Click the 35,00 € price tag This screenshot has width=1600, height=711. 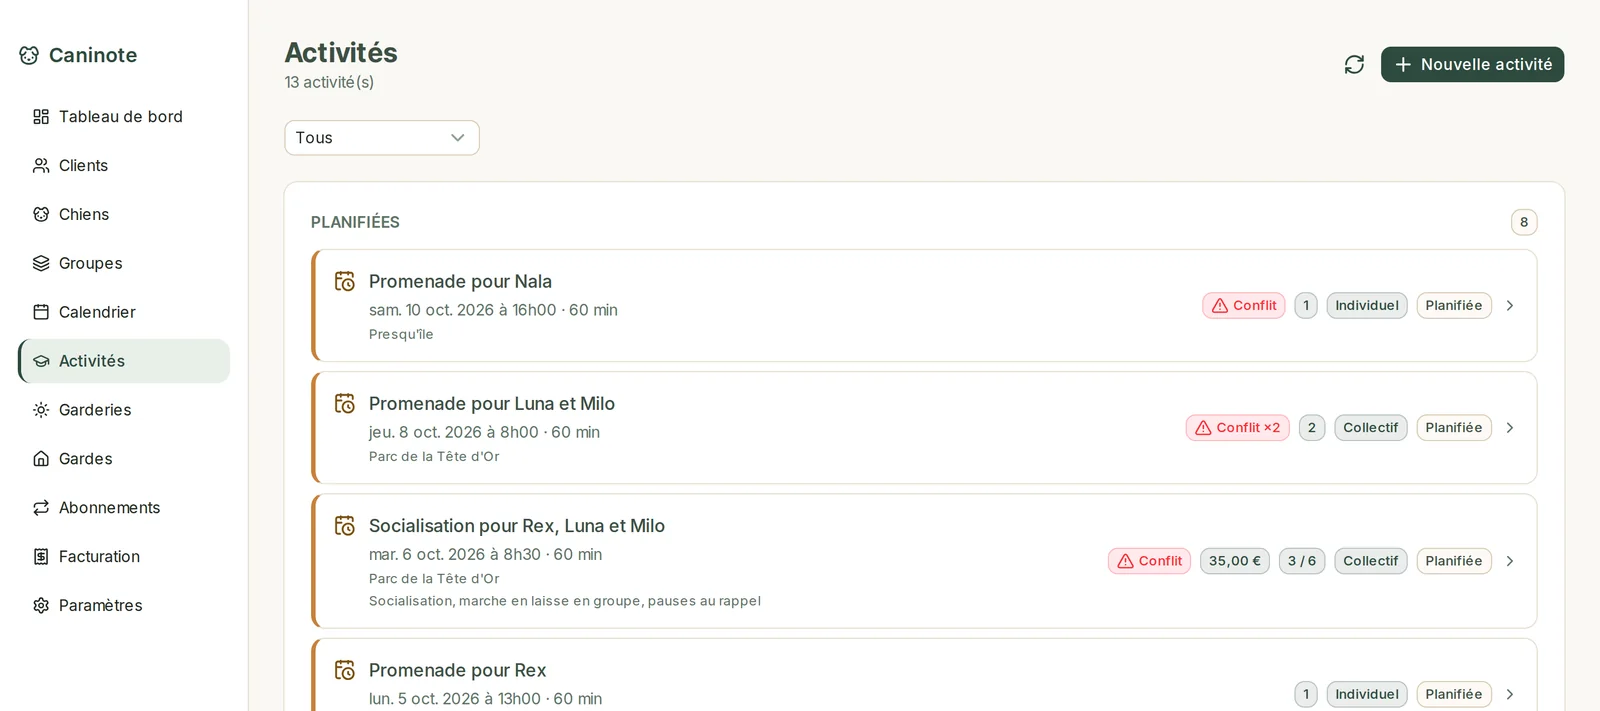1235,561
